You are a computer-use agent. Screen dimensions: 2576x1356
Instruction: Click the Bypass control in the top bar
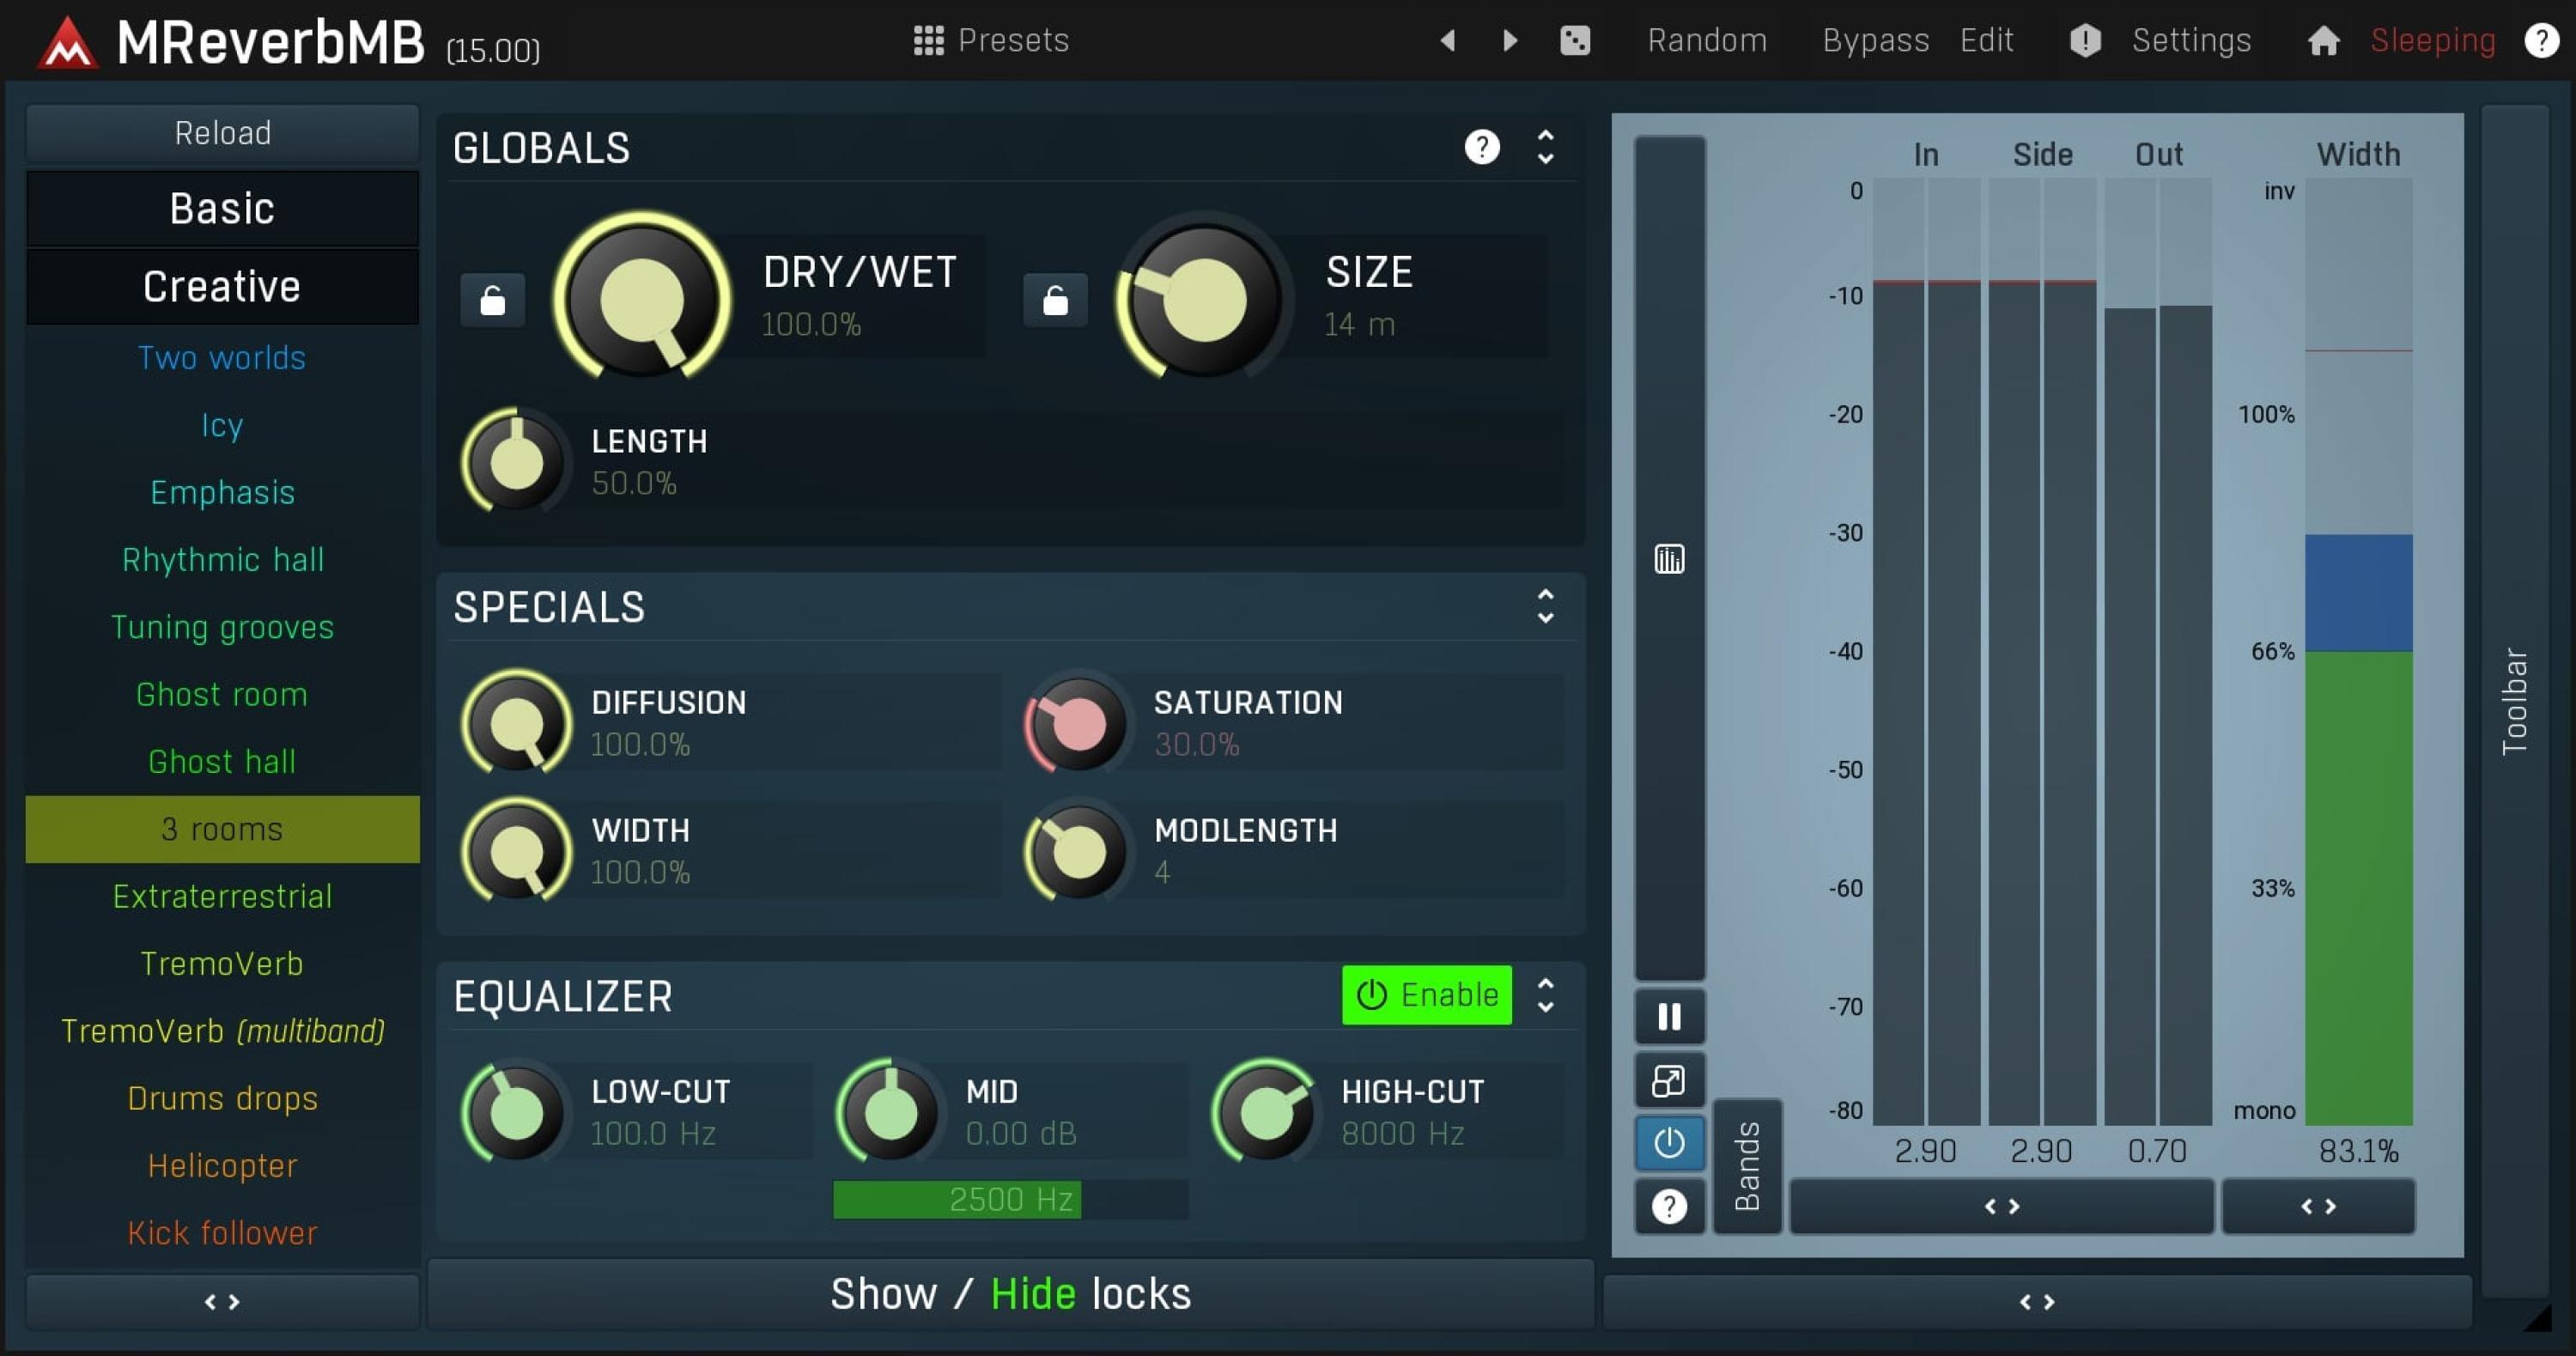(x=1874, y=40)
